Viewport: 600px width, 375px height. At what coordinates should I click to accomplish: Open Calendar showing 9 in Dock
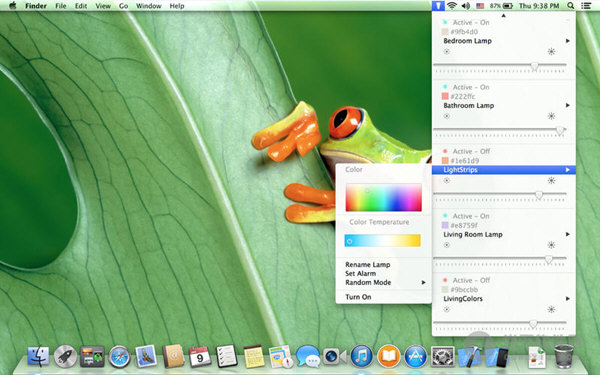pos(200,357)
